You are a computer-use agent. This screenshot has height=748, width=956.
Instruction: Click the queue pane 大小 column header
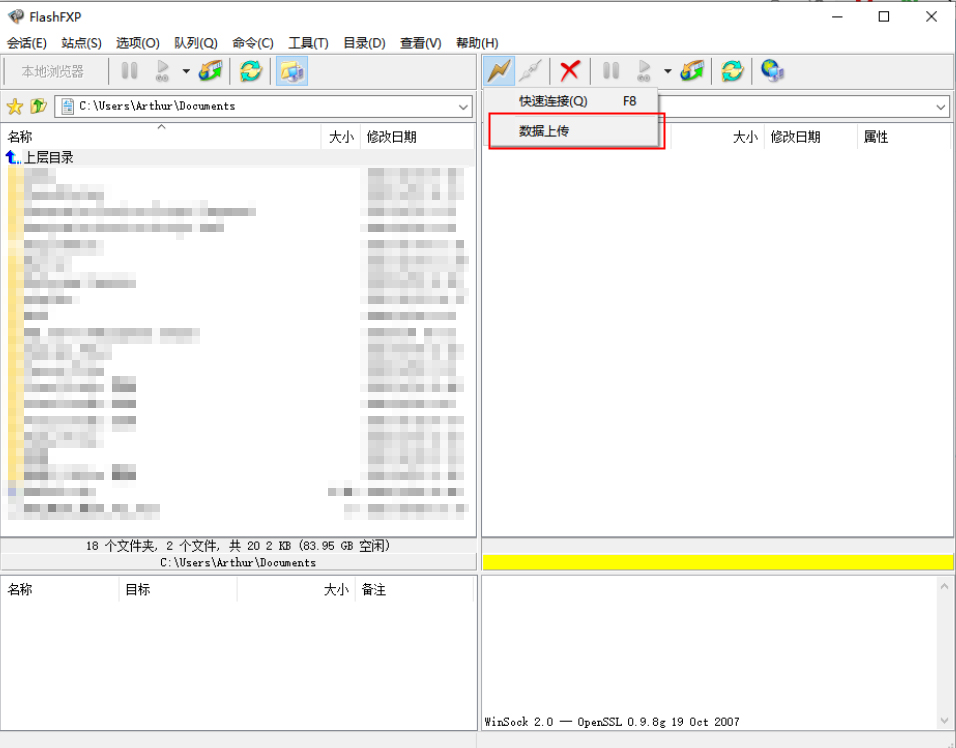click(296, 589)
